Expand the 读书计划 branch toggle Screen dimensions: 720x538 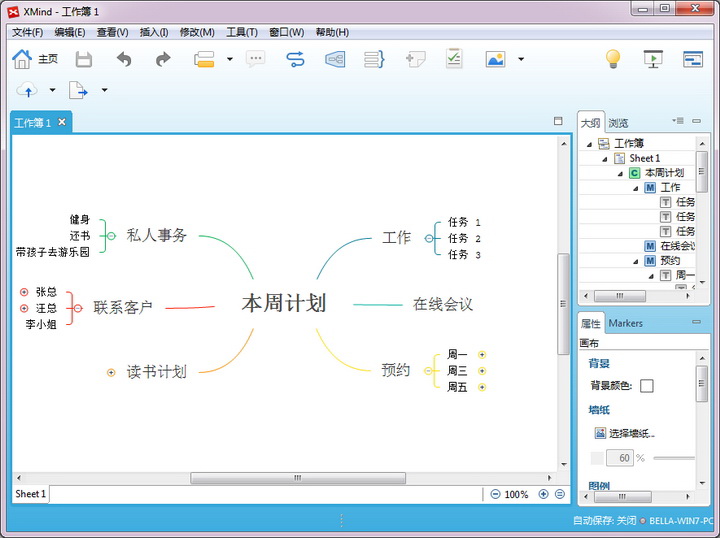coord(111,372)
